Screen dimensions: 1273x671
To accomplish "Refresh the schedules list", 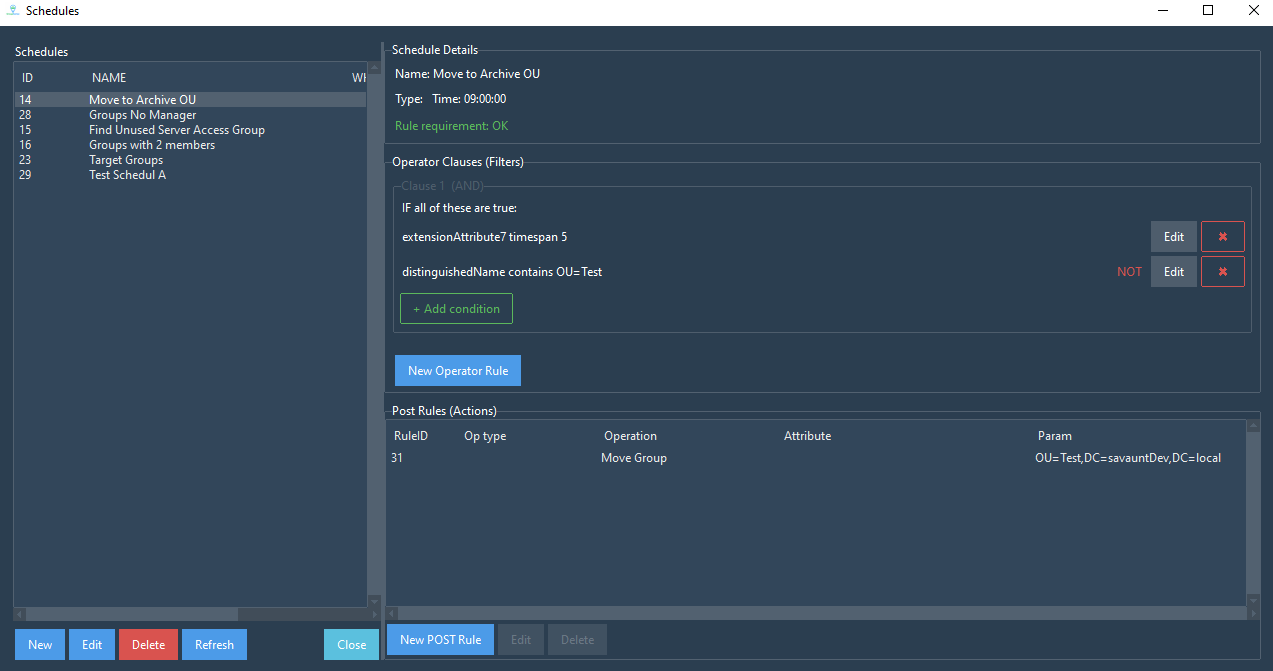I will pyautogui.click(x=214, y=645).
